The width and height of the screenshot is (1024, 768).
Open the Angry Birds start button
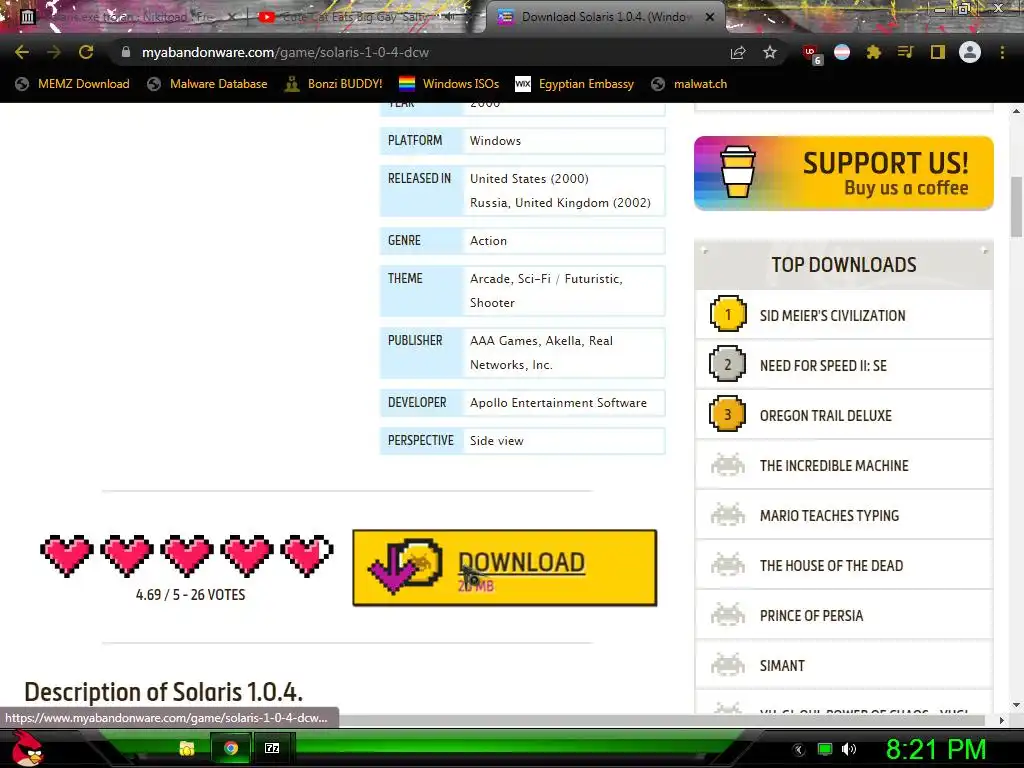tap(27, 748)
